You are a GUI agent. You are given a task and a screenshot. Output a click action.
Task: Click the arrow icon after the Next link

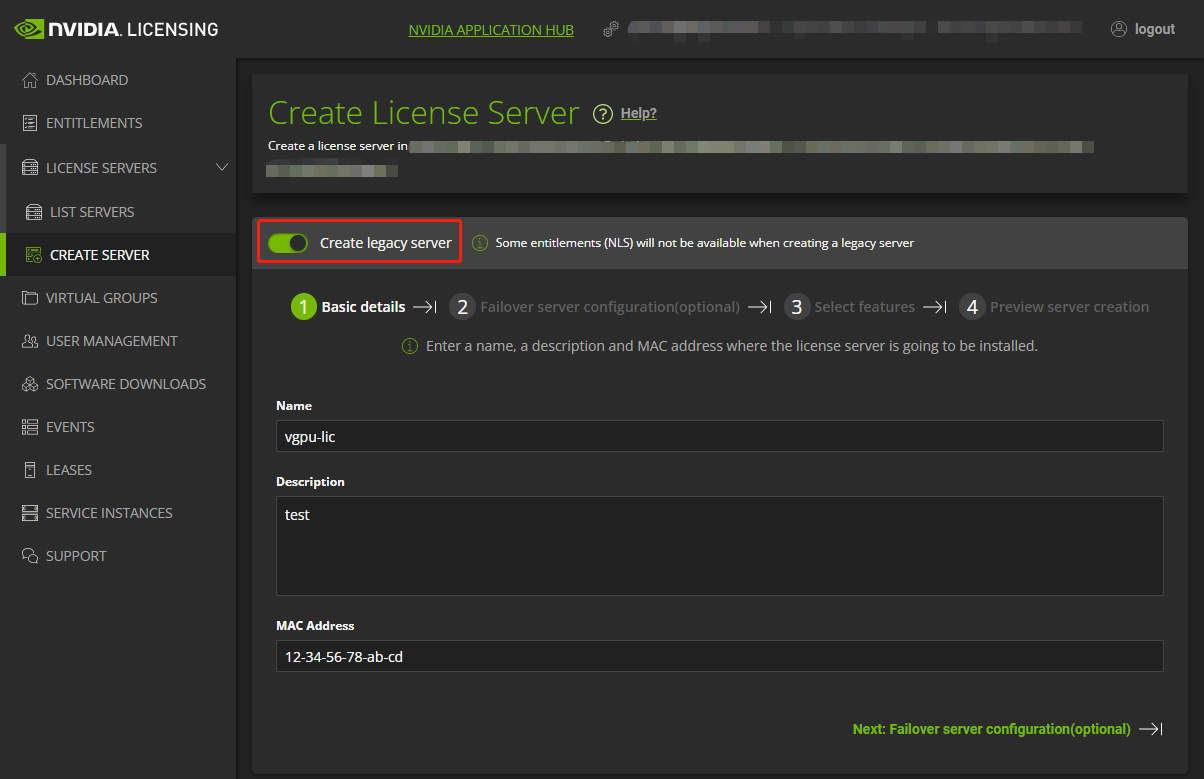pos(1151,729)
